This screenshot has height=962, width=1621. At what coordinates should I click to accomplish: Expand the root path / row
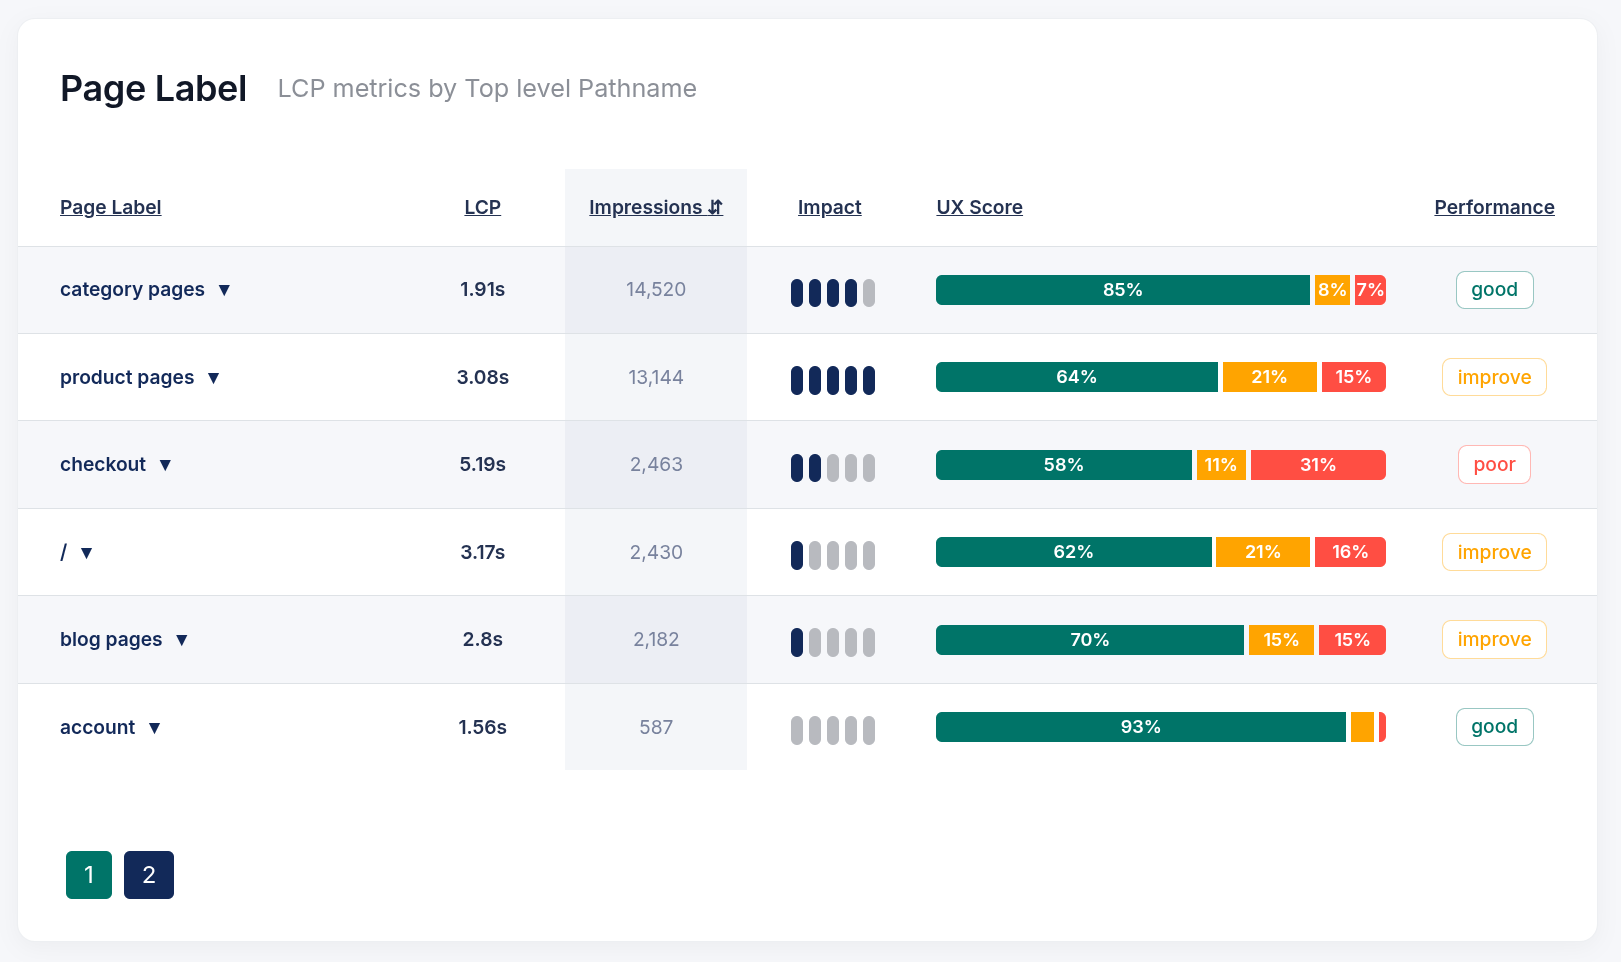point(86,553)
